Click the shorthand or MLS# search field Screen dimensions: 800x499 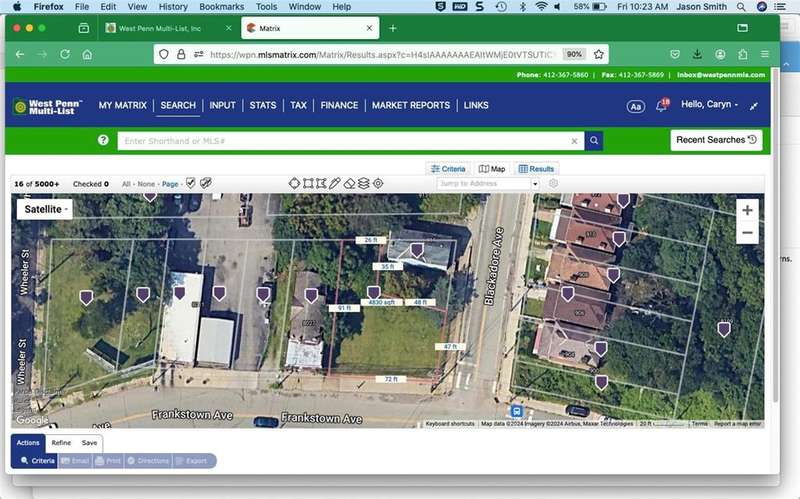pos(345,142)
